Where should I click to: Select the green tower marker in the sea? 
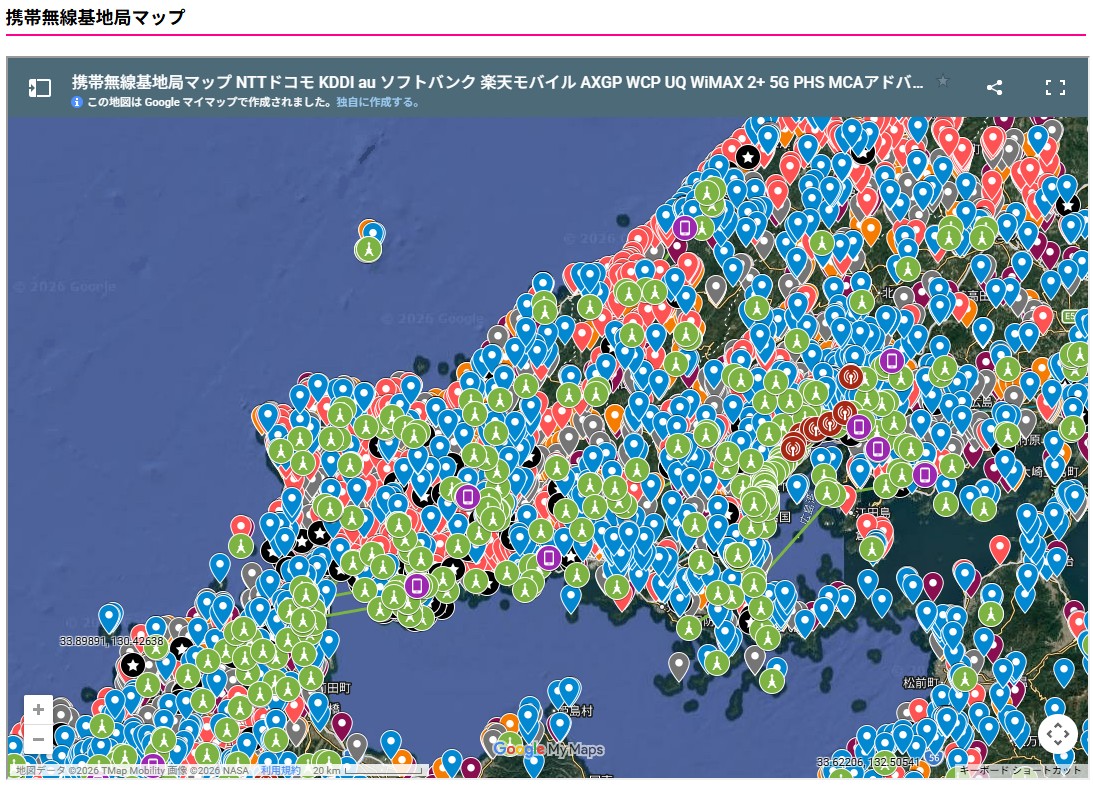coord(369,247)
